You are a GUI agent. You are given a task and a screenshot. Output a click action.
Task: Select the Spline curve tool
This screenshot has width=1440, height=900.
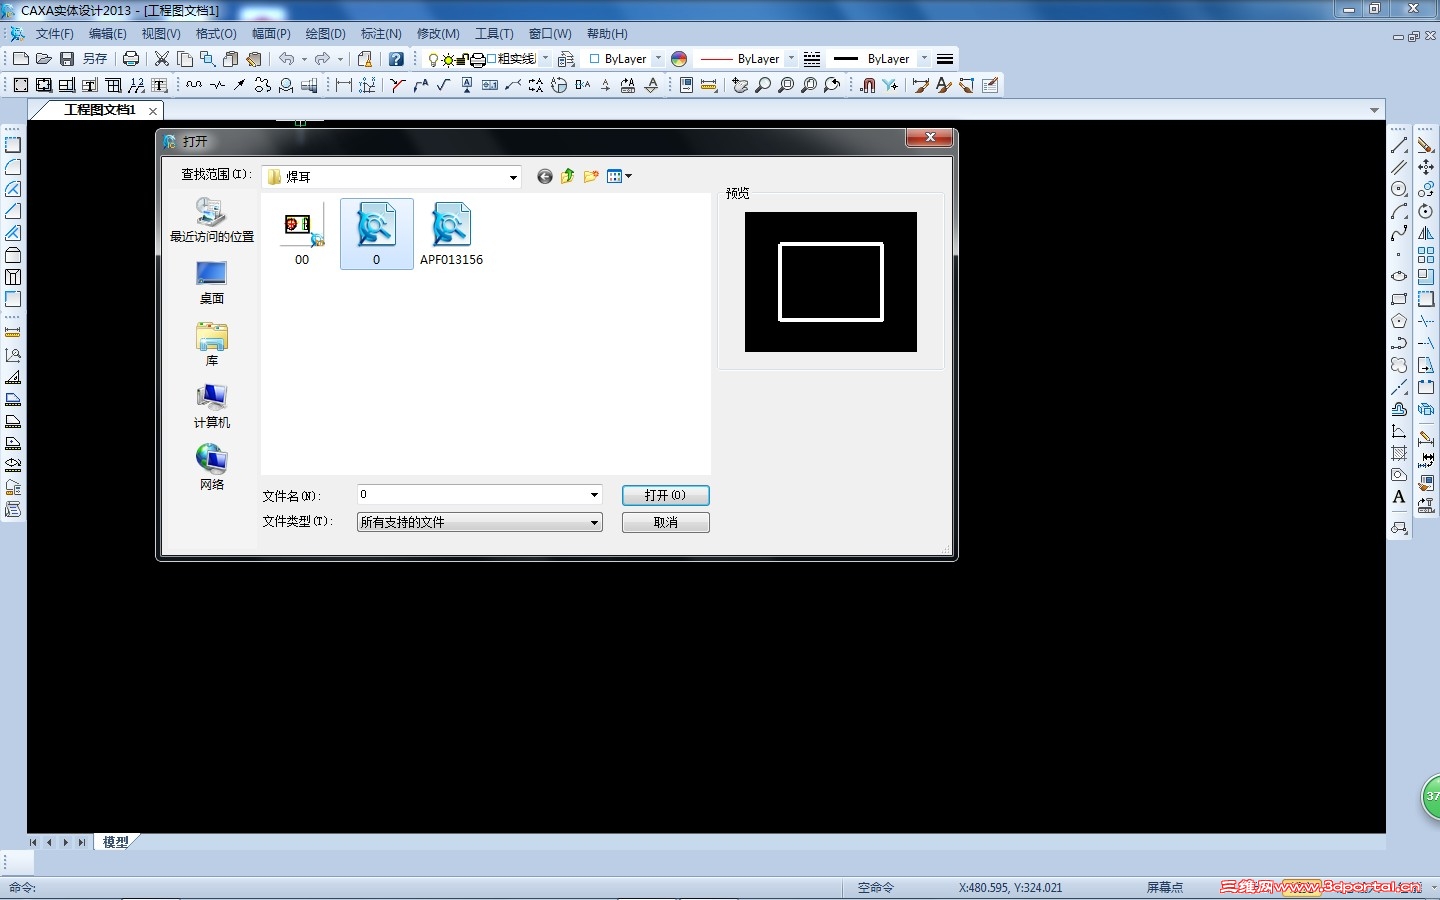(1399, 233)
